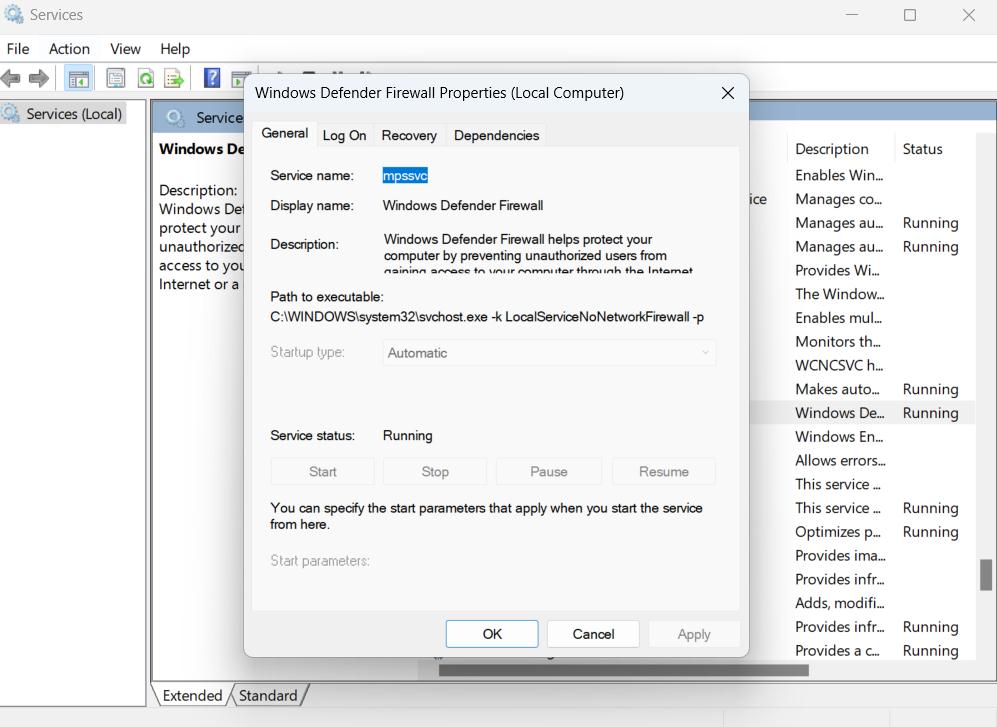Screen dimensions: 997x727
Task: Click the Services gear icon in title bar
Action: pyautogui.click(x=13, y=14)
